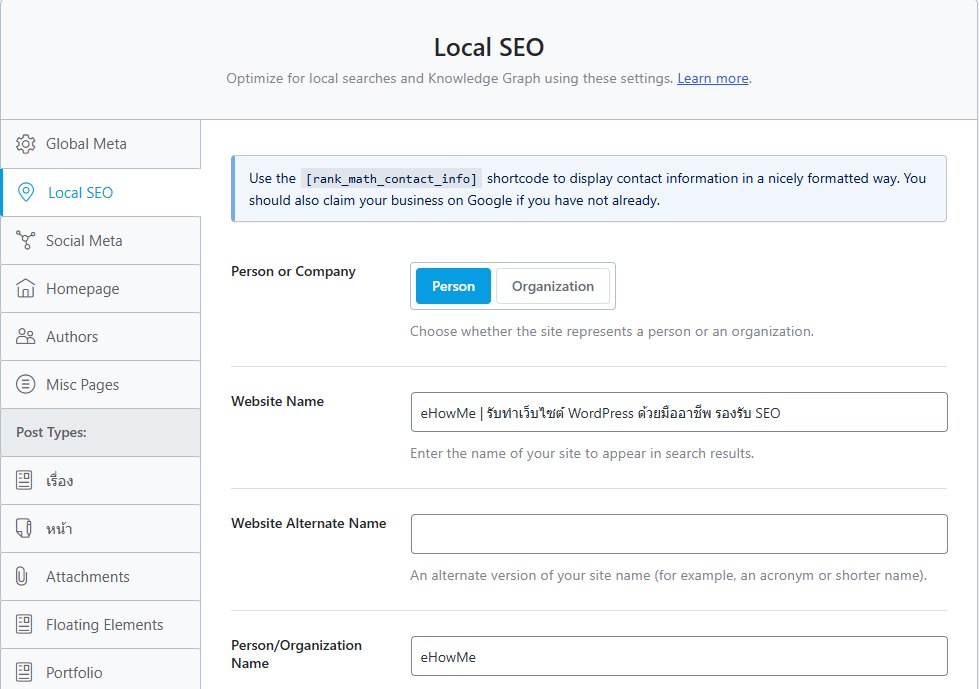Open the Misc Pages tab

point(101,384)
